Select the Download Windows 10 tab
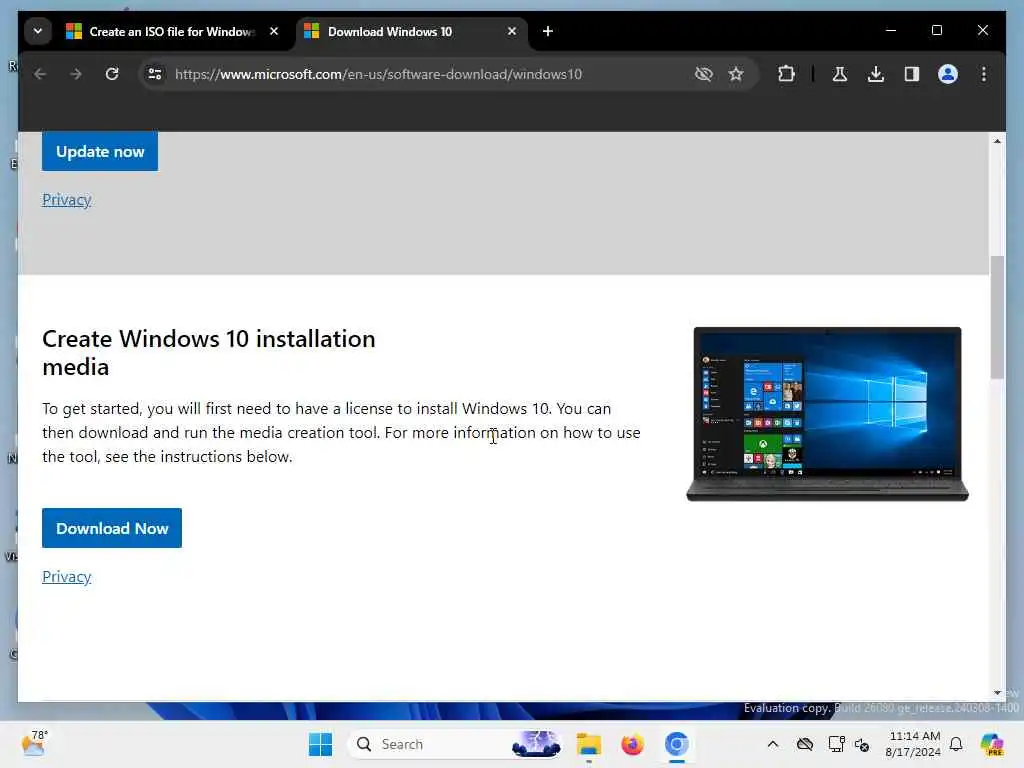 (x=412, y=31)
